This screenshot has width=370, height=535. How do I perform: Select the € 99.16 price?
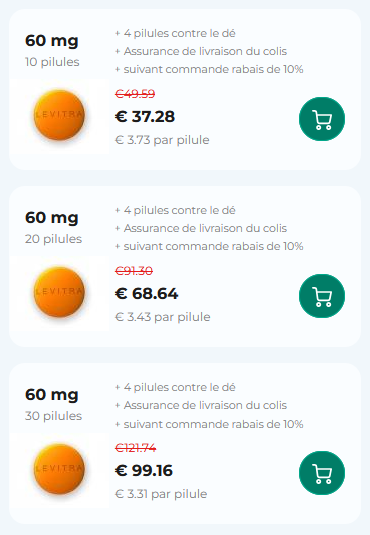[144, 471]
